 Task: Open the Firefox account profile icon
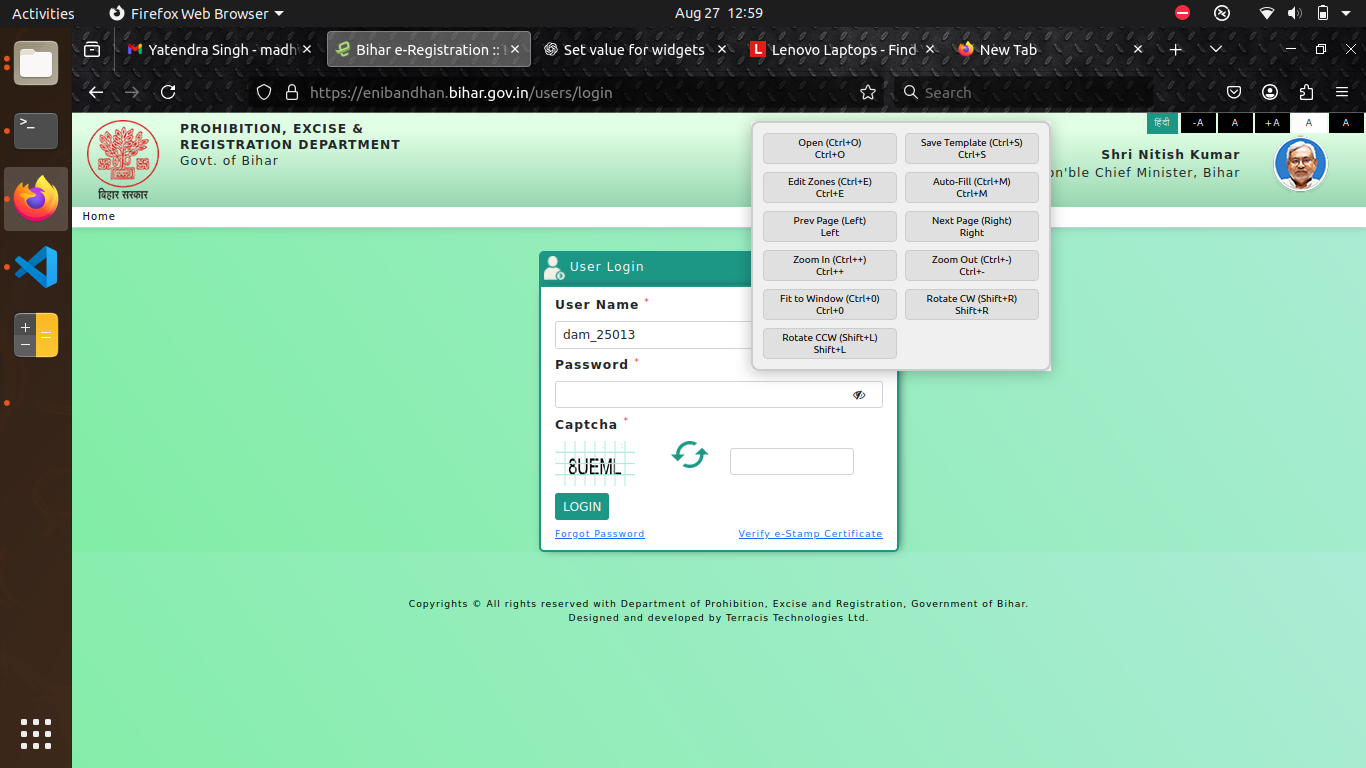point(1270,92)
